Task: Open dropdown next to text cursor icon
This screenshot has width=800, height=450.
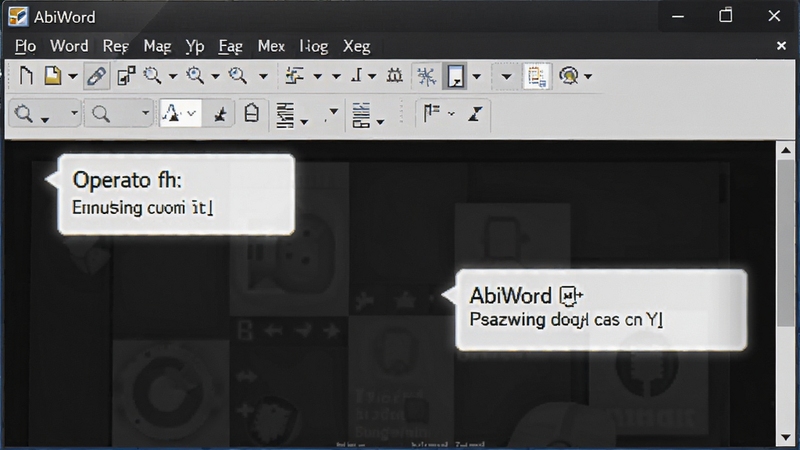Action: (x=372, y=77)
